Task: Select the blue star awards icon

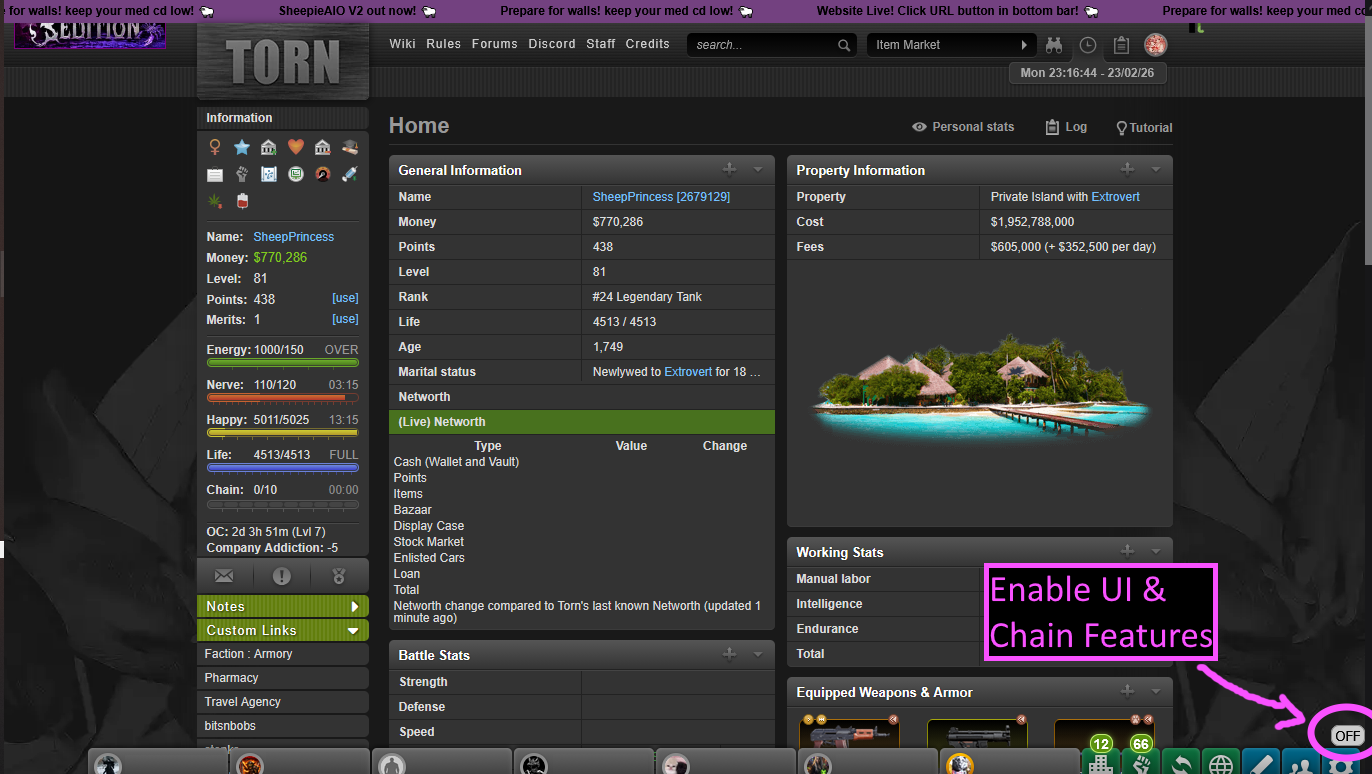Action: click(242, 146)
